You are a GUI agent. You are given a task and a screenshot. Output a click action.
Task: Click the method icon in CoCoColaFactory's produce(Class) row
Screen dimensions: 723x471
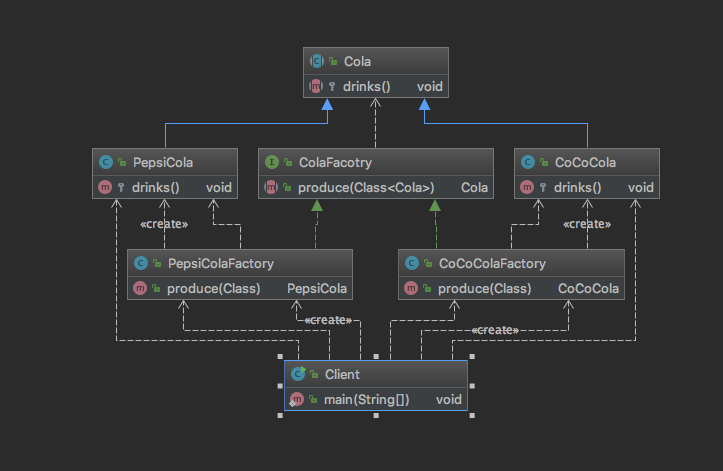[x=411, y=288]
